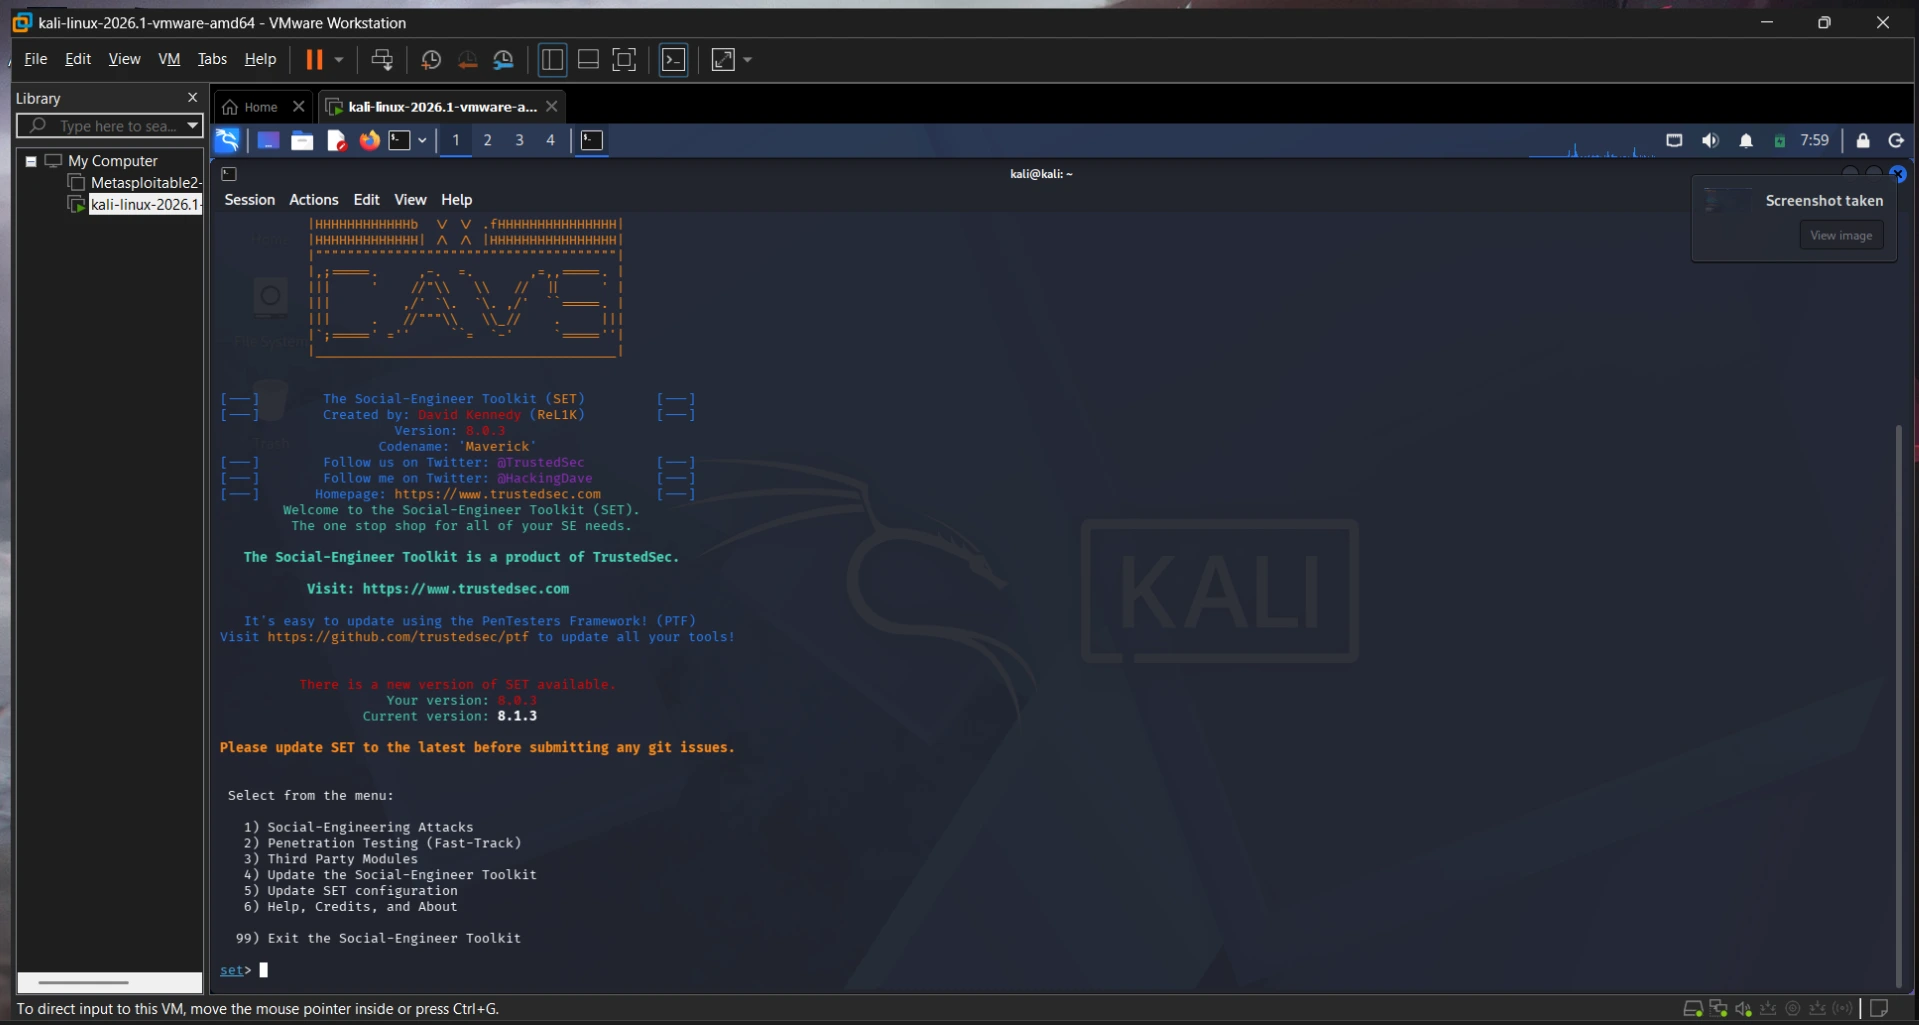Switch to workspace 2
1919x1025 pixels.
coord(488,140)
